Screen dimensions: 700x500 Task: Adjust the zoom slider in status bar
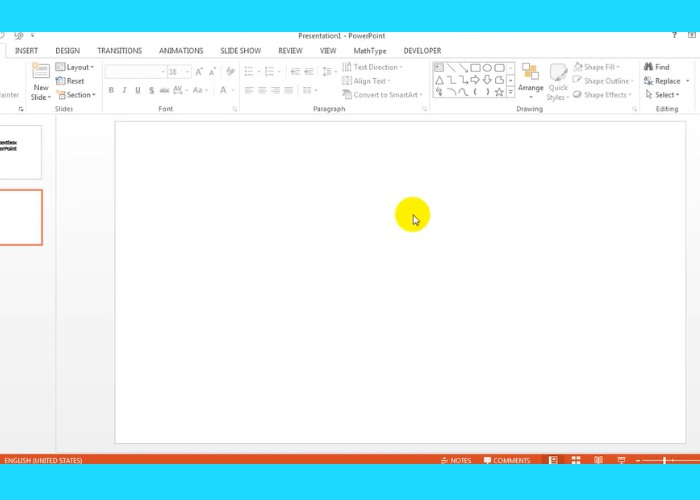coord(665,460)
